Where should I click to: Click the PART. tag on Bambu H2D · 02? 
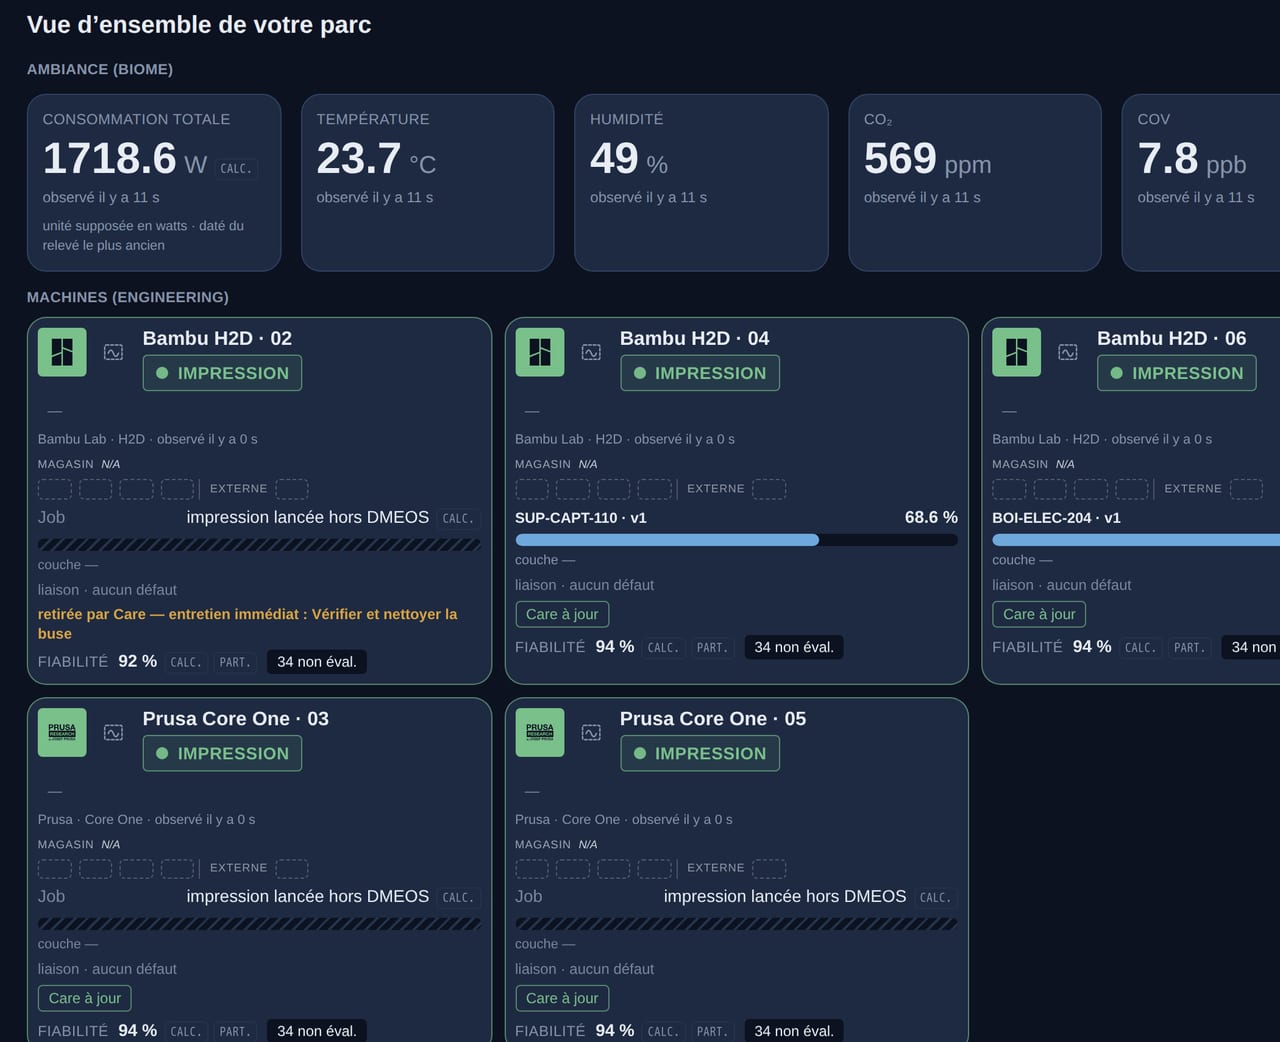pos(235,662)
